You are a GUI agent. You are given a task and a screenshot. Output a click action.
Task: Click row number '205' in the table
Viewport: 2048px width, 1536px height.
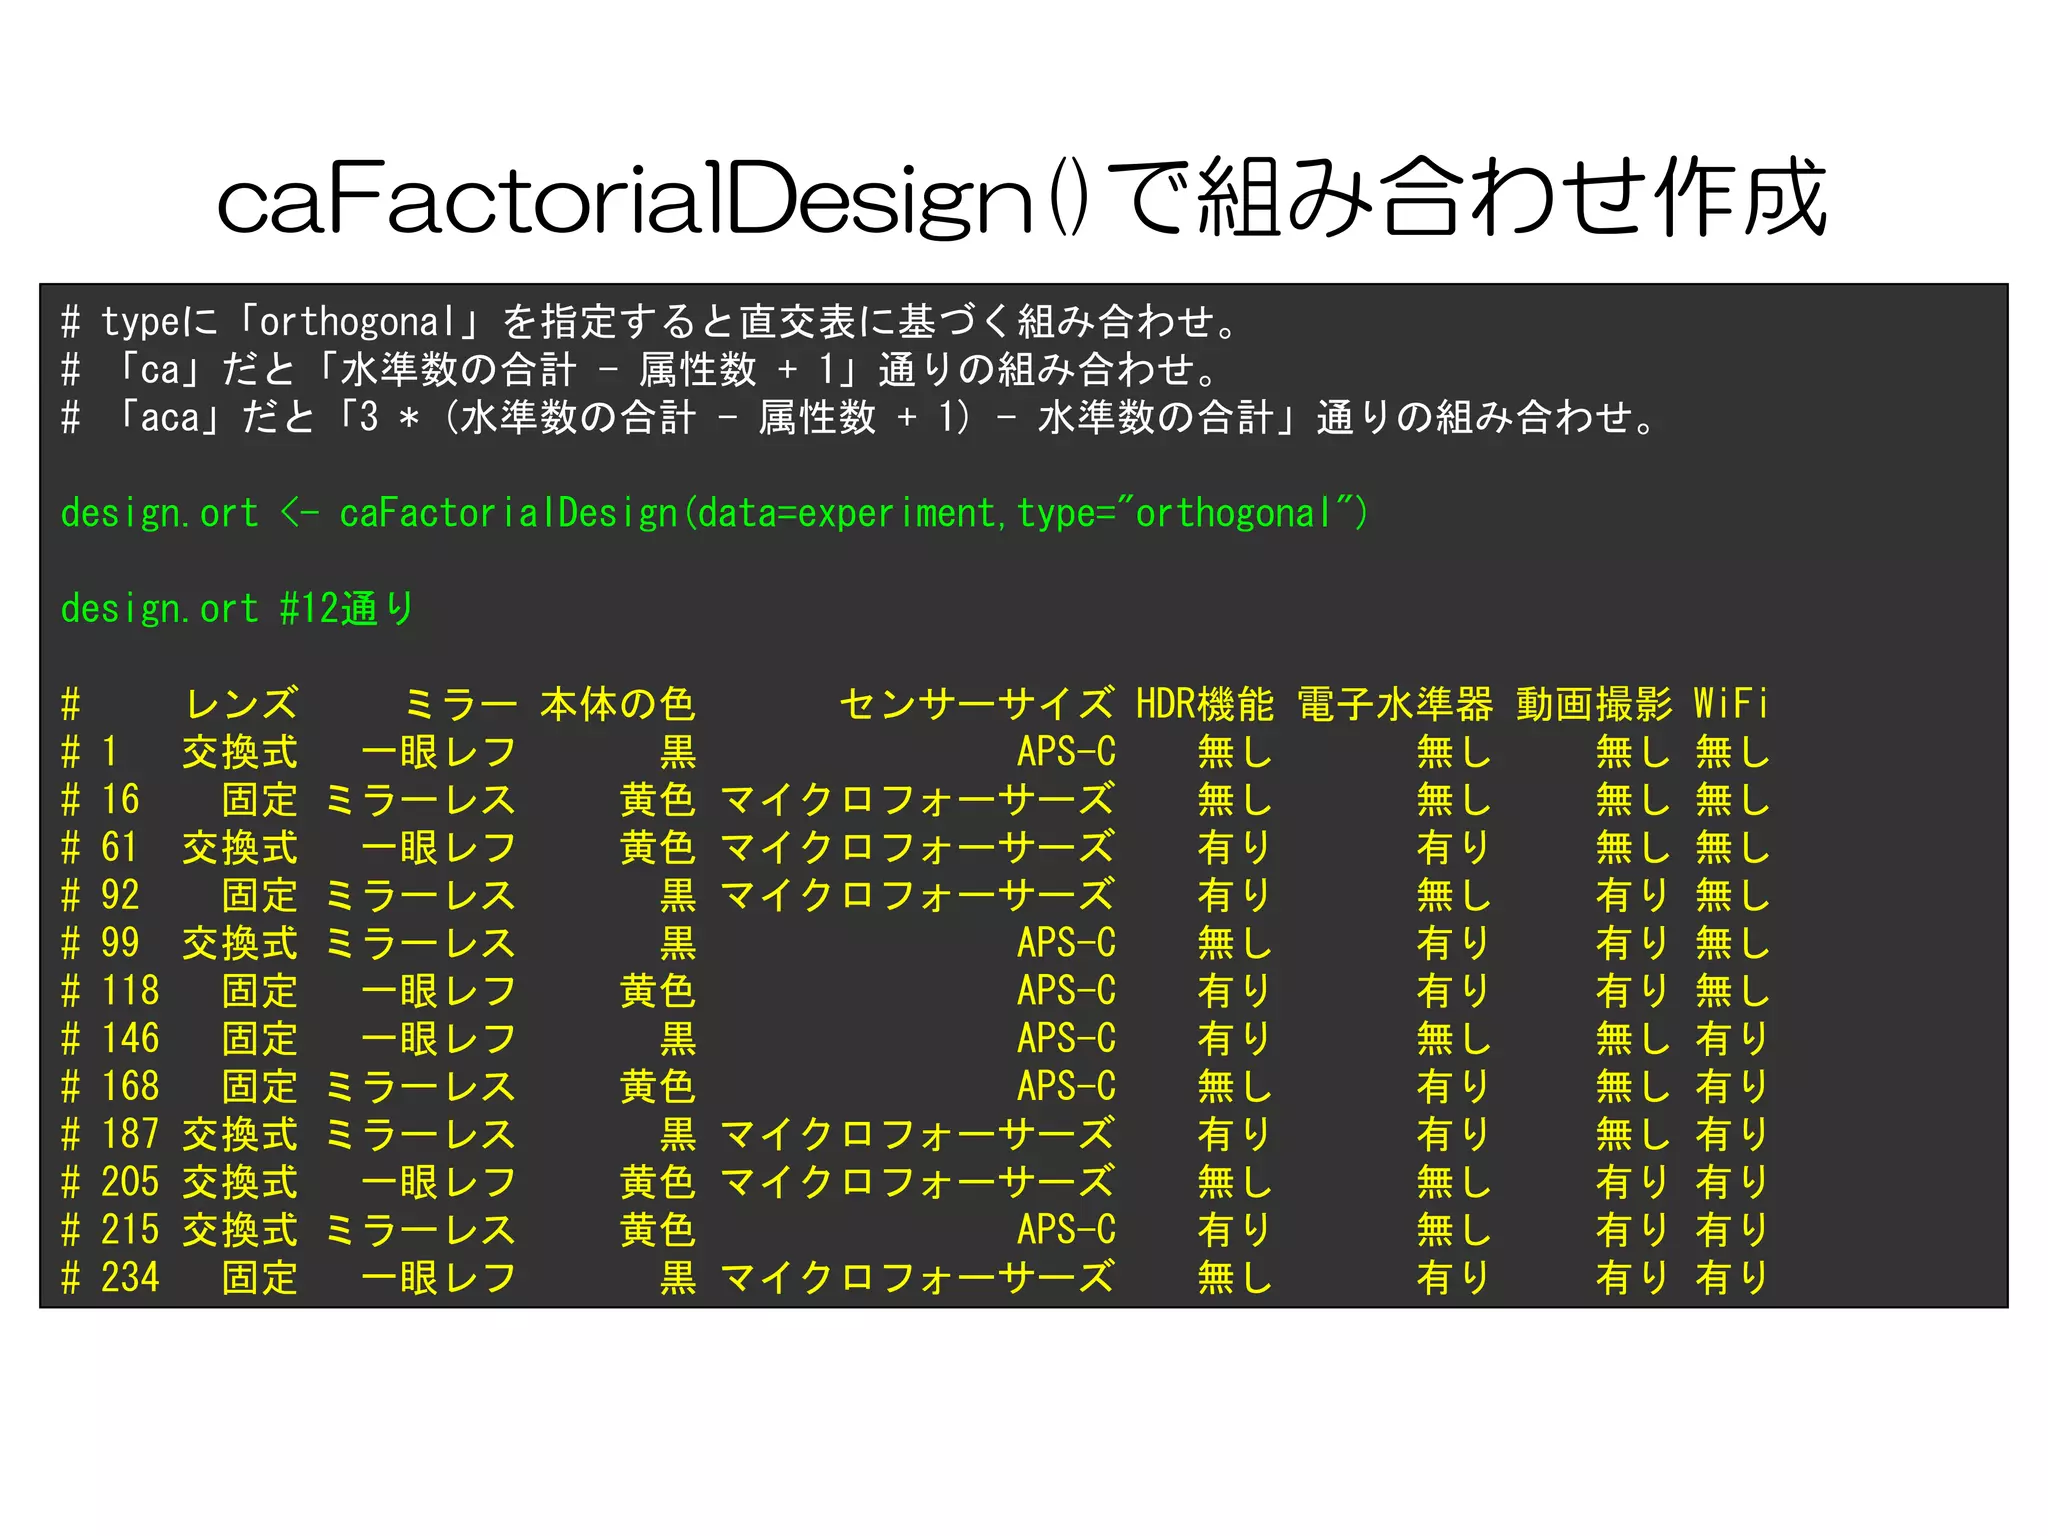click(x=130, y=1183)
